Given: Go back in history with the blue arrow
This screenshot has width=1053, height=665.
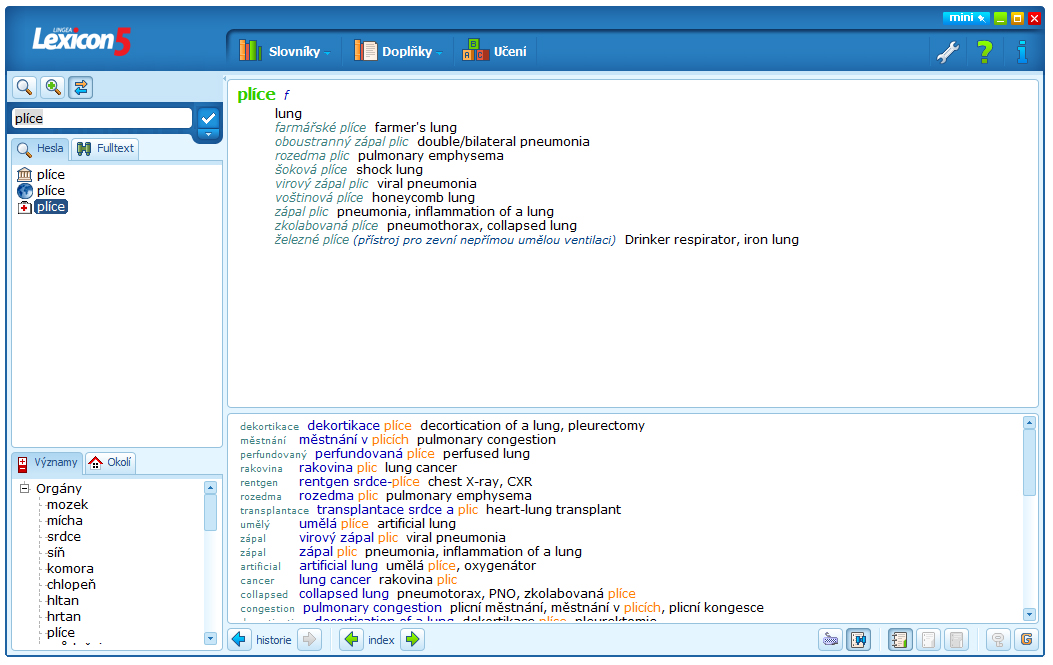Looking at the screenshot, I should tap(239, 640).
